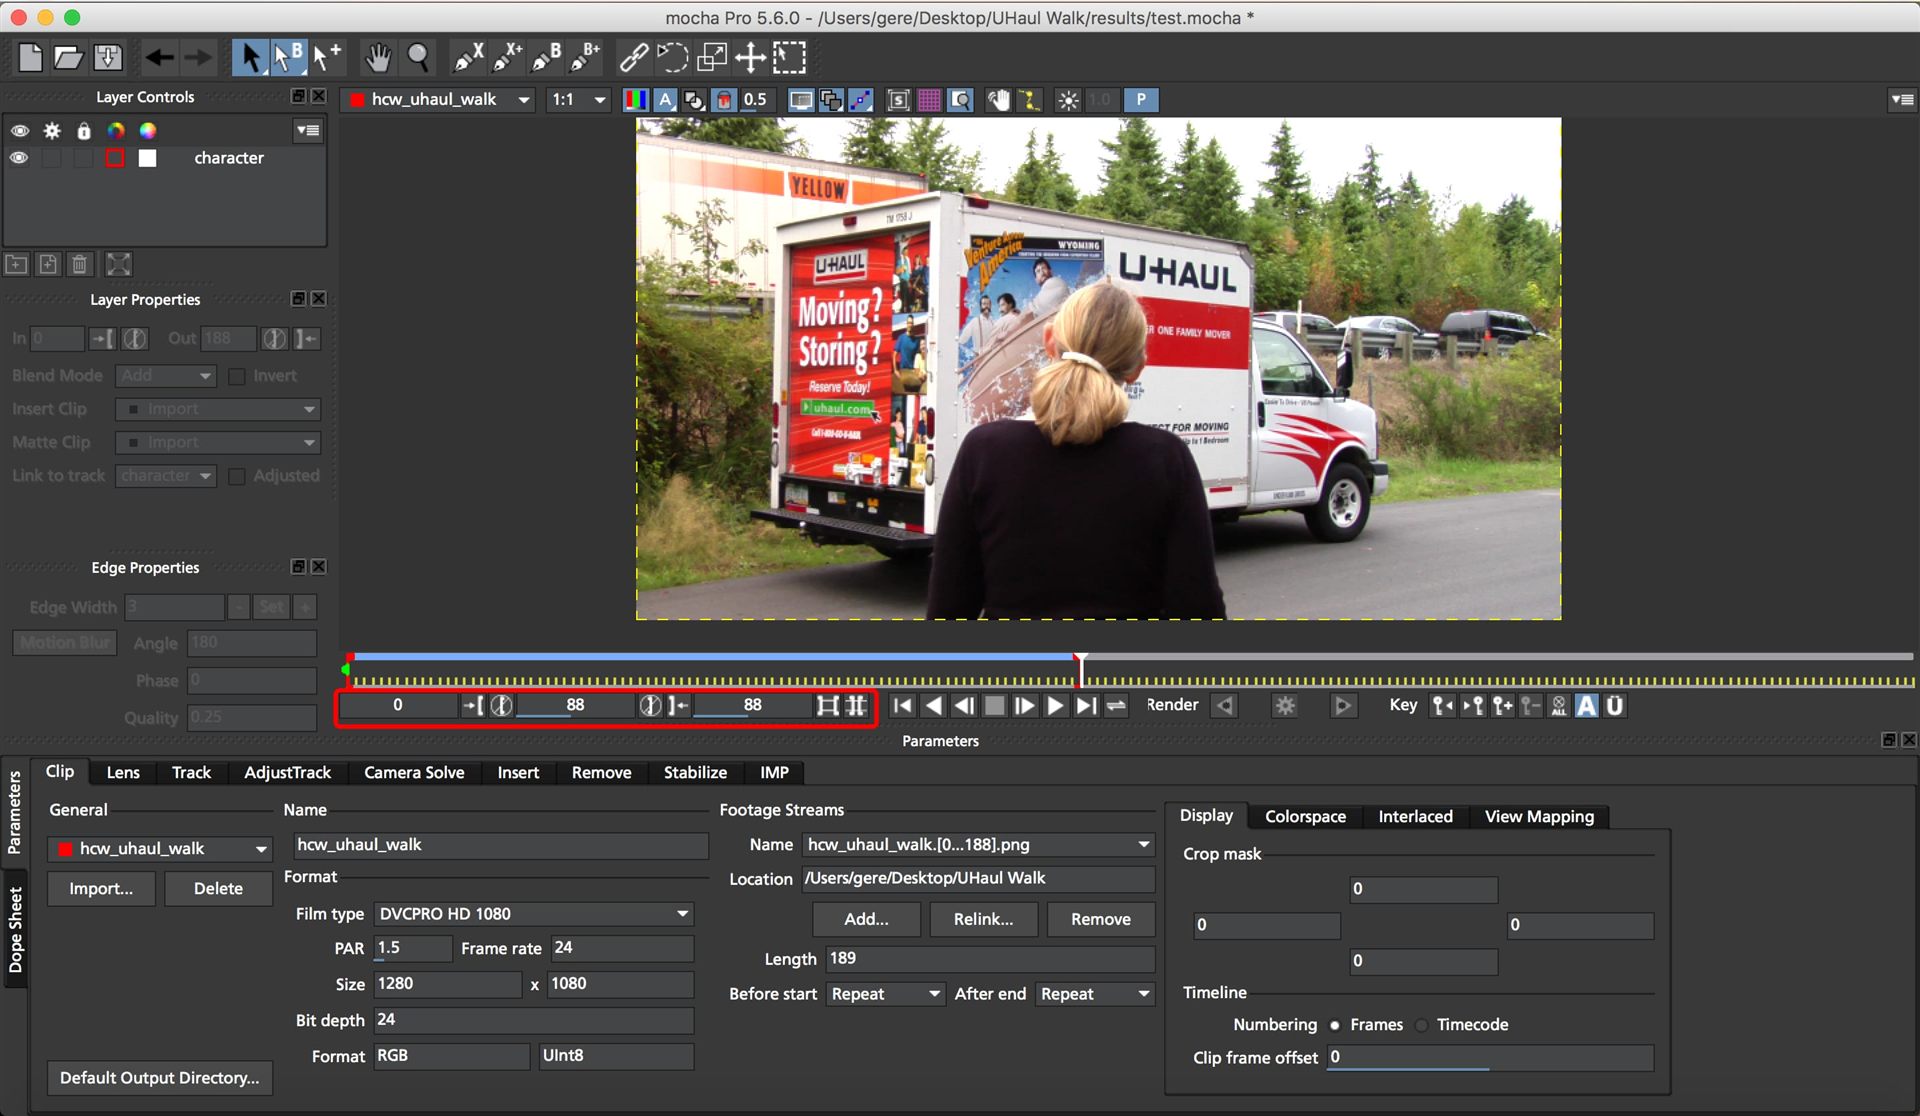
Task: Click the brightness sun icon in view bar
Action: pos(1068,100)
